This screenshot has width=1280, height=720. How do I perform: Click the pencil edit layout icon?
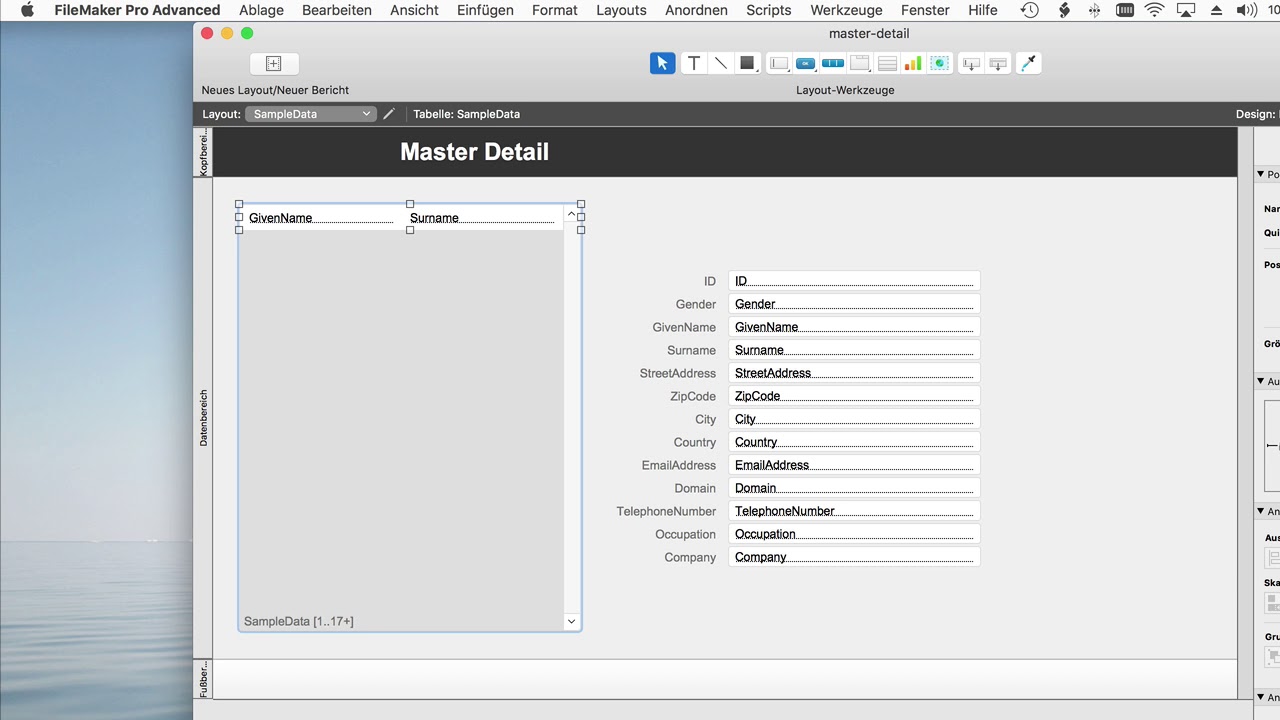pyautogui.click(x=389, y=114)
